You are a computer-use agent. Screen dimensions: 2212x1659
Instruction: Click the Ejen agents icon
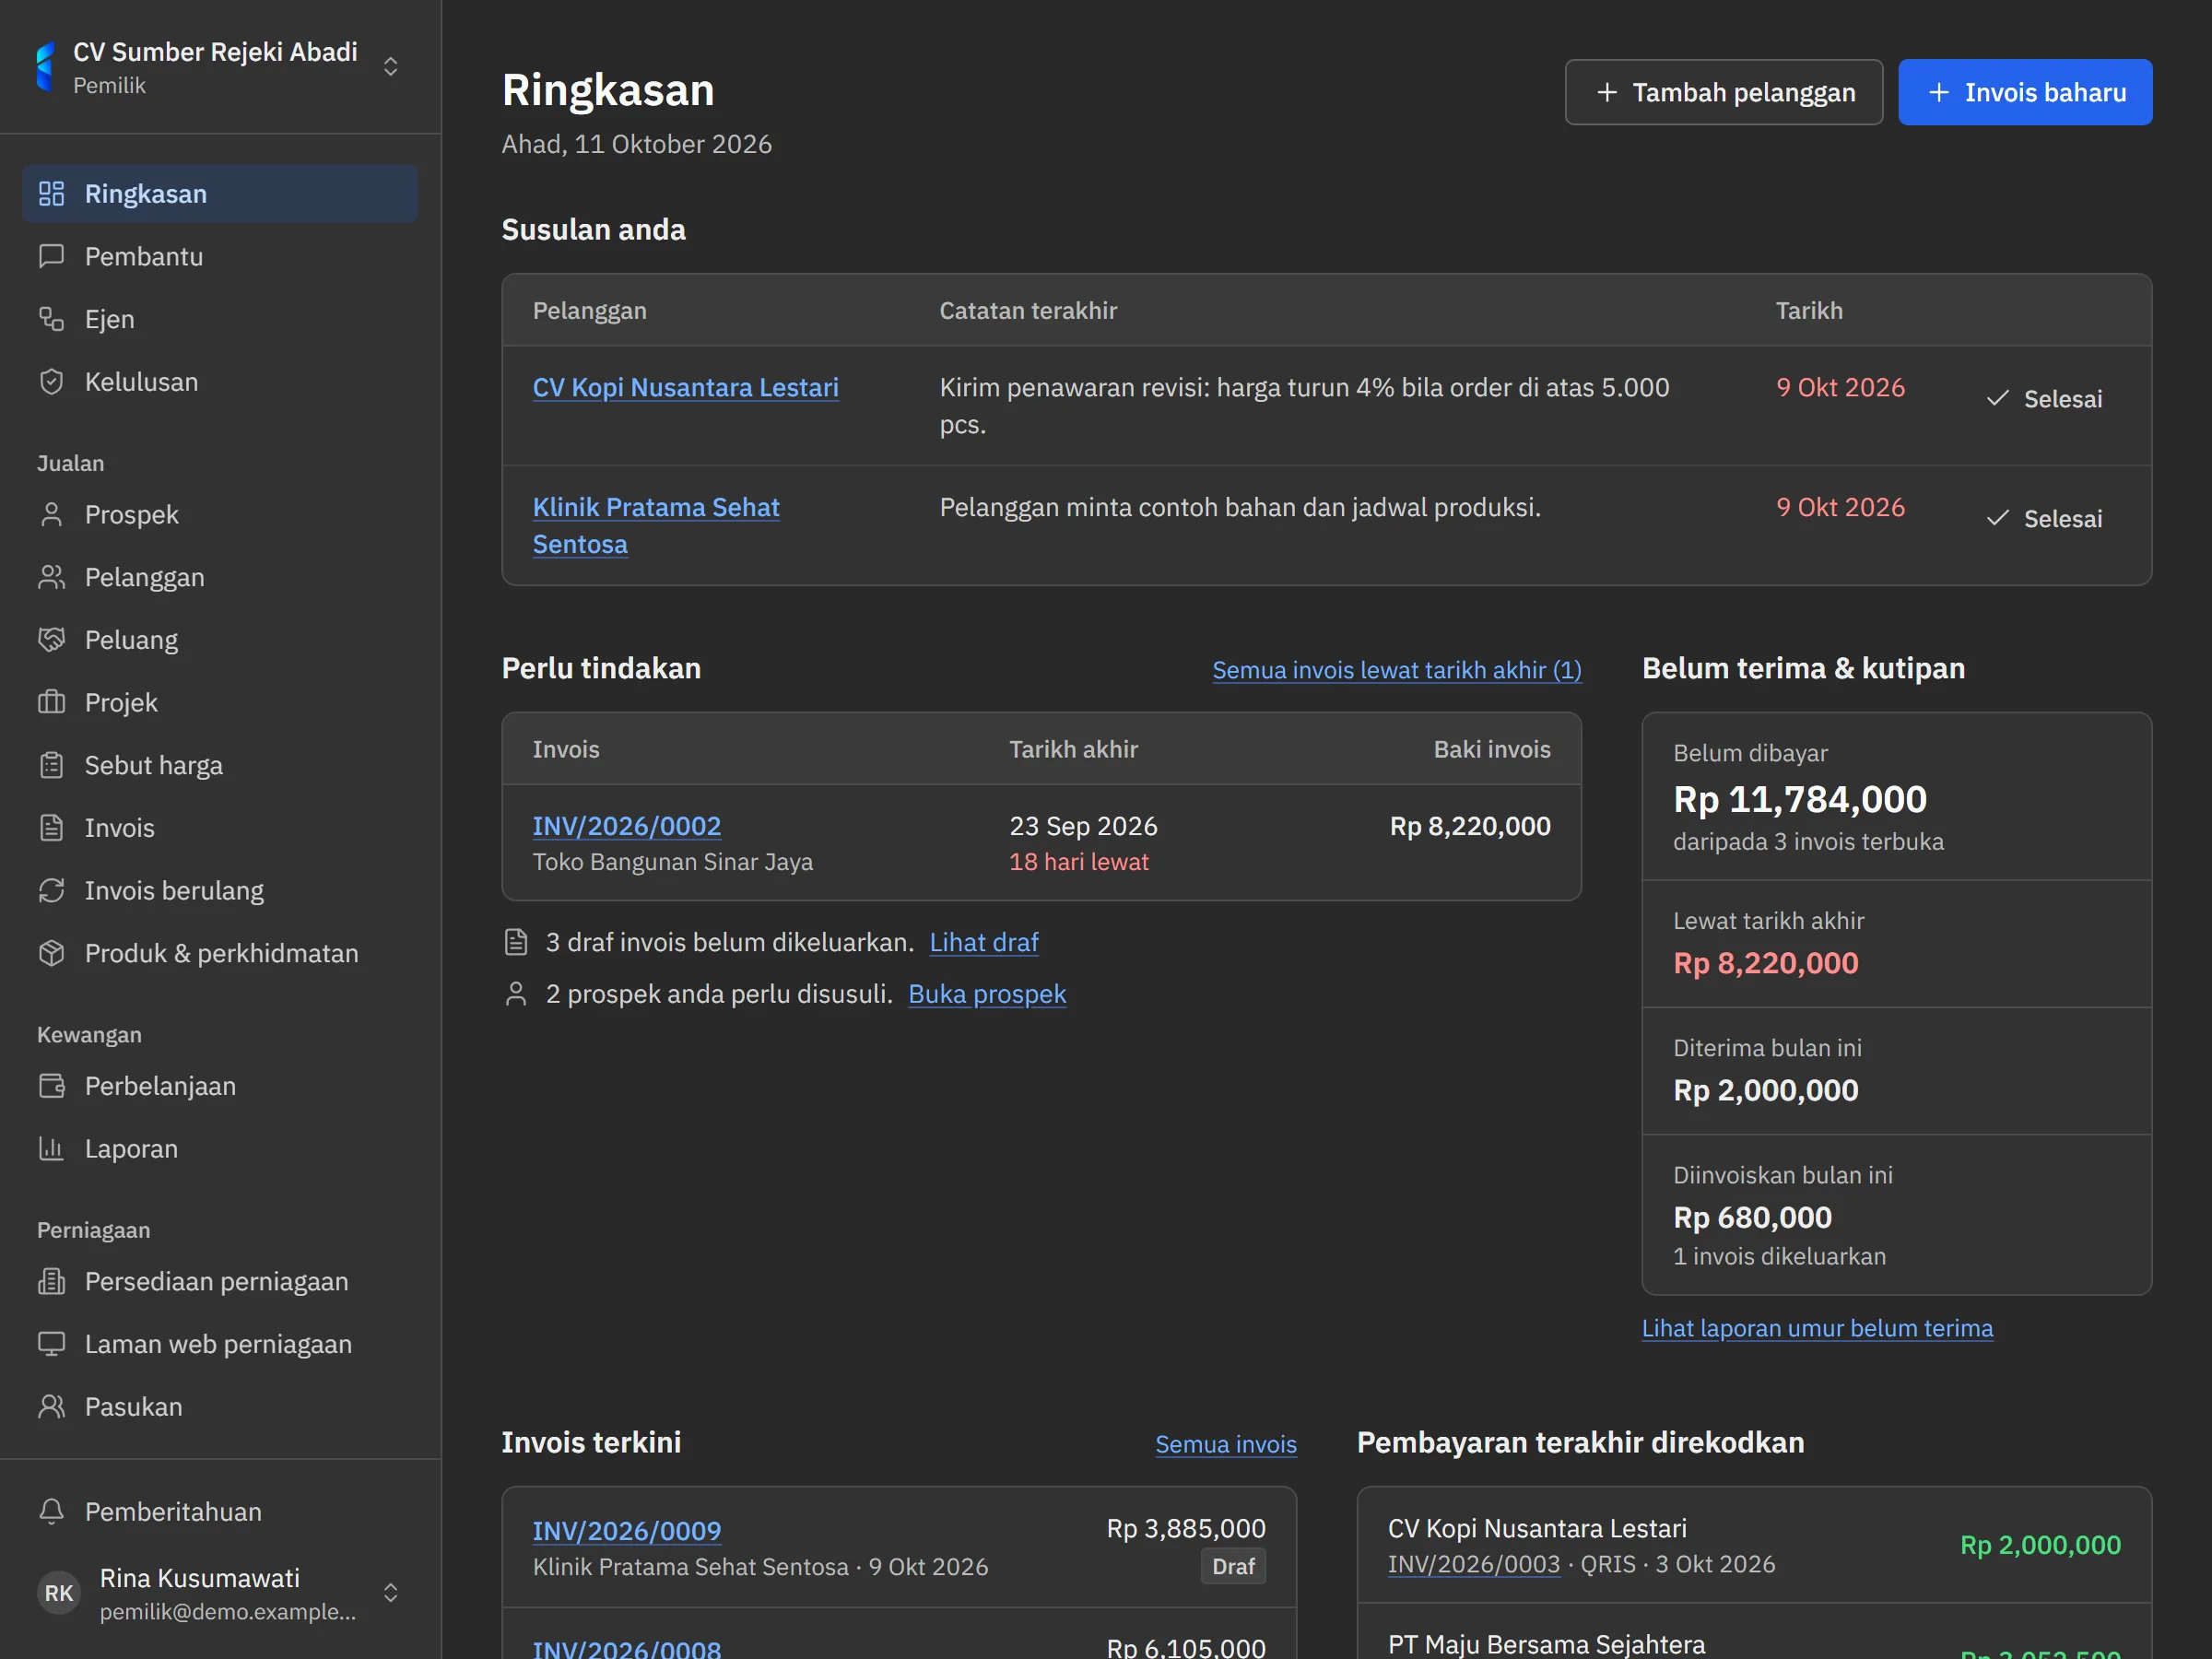[x=51, y=319]
